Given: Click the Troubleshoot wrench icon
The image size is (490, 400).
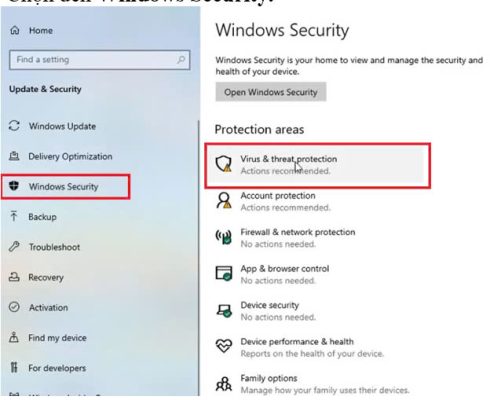Looking at the screenshot, I should [x=14, y=247].
